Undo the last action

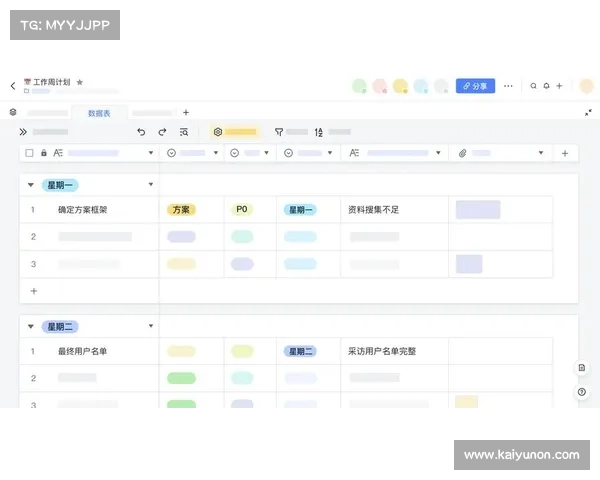pyautogui.click(x=141, y=132)
